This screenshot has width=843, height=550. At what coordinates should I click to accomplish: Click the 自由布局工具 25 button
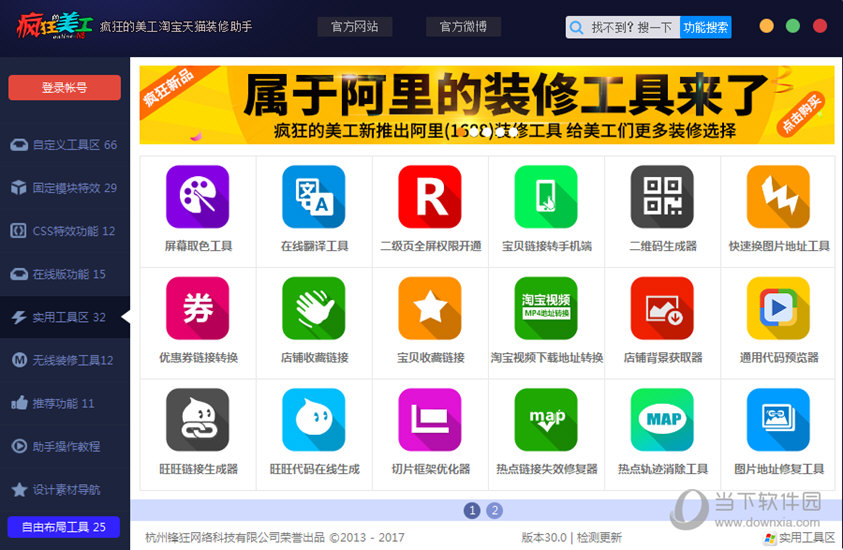(x=63, y=527)
